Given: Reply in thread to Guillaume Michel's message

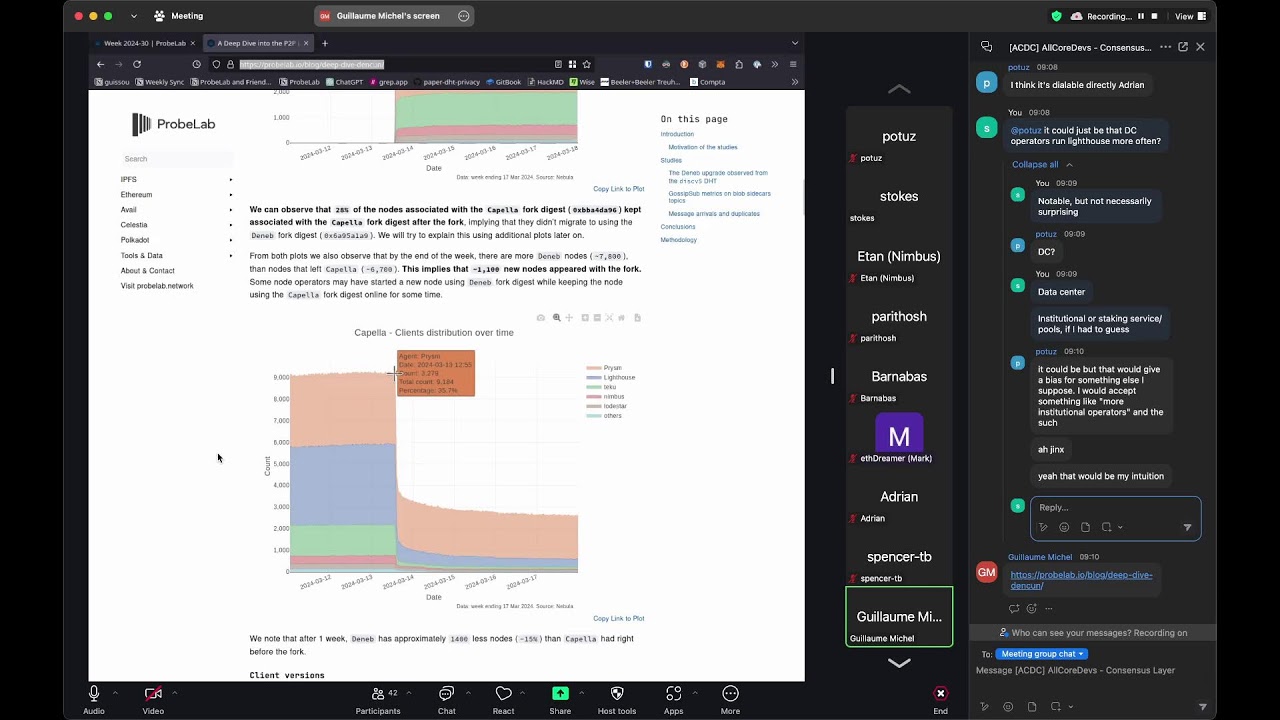Looking at the screenshot, I should 1014,608.
